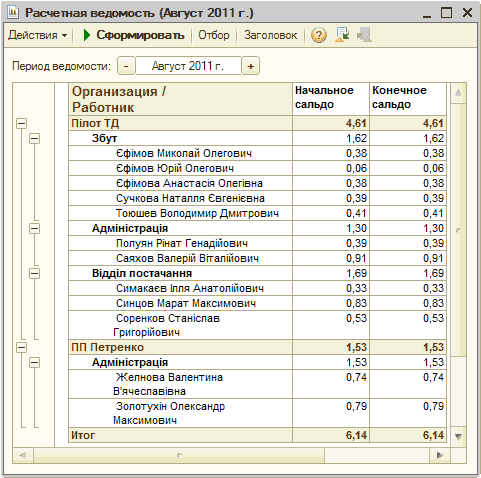Click the grayed restore settings icon
Screen dimensions: 481x478
click(x=364, y=35)
